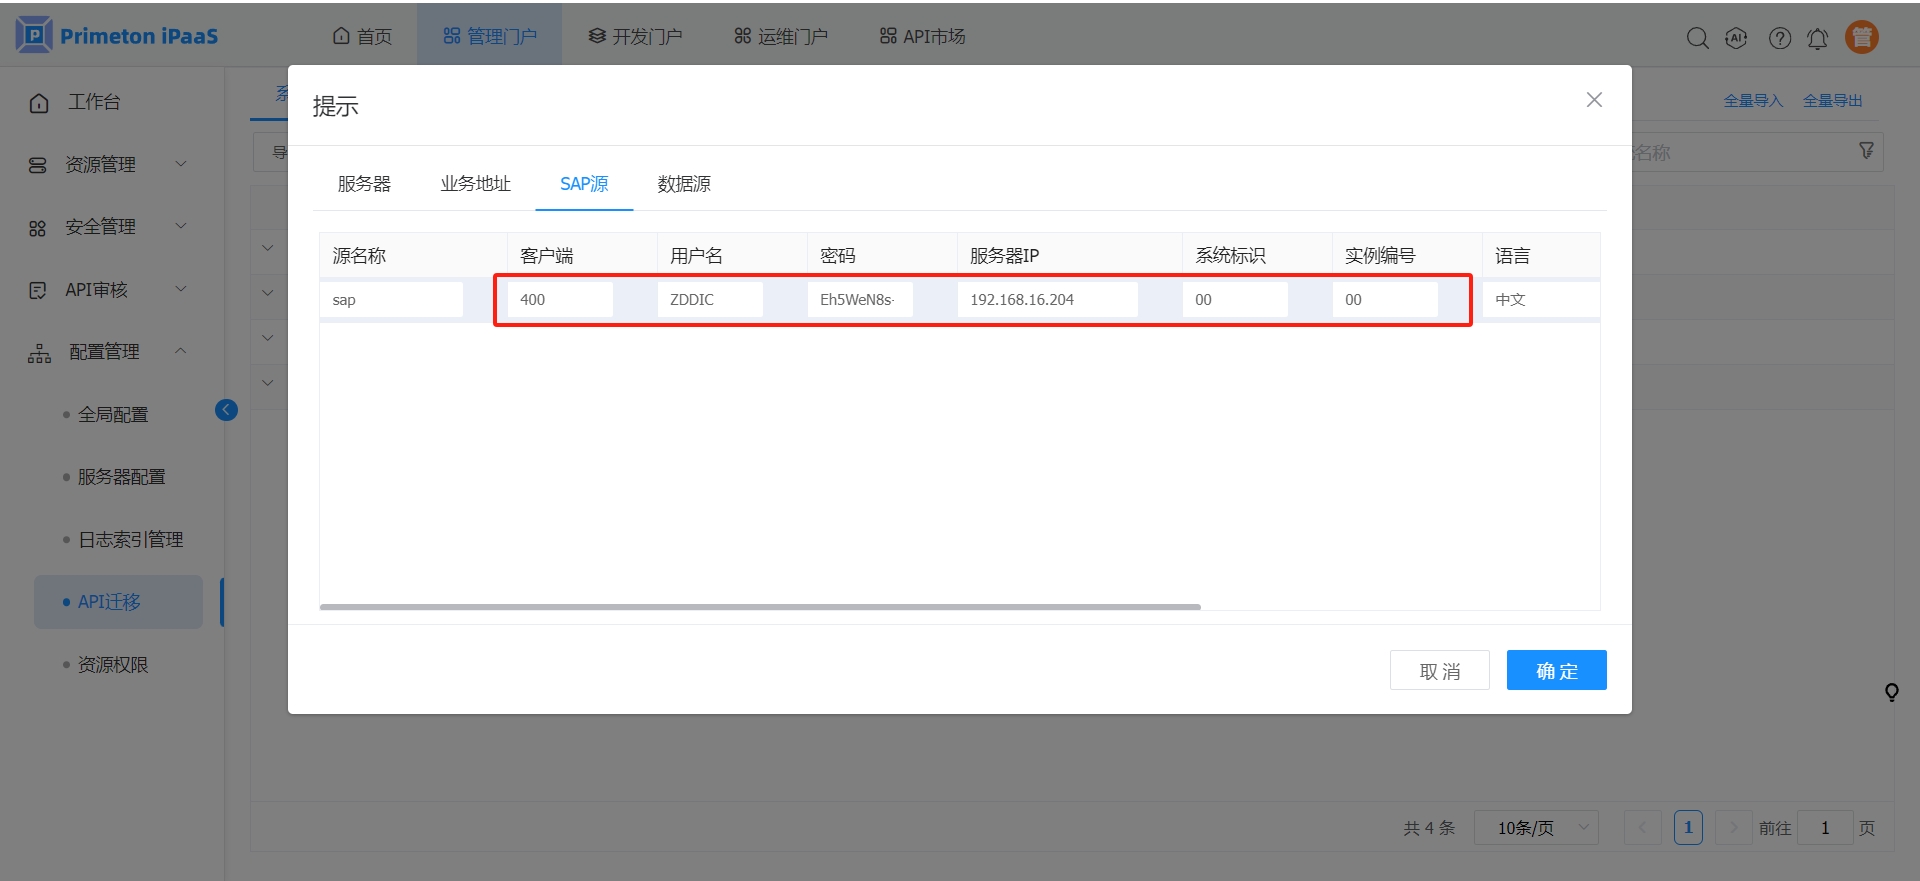Close the 提示 dialog with X
The image size is (1920, 881).
(x=1594, y=100)
